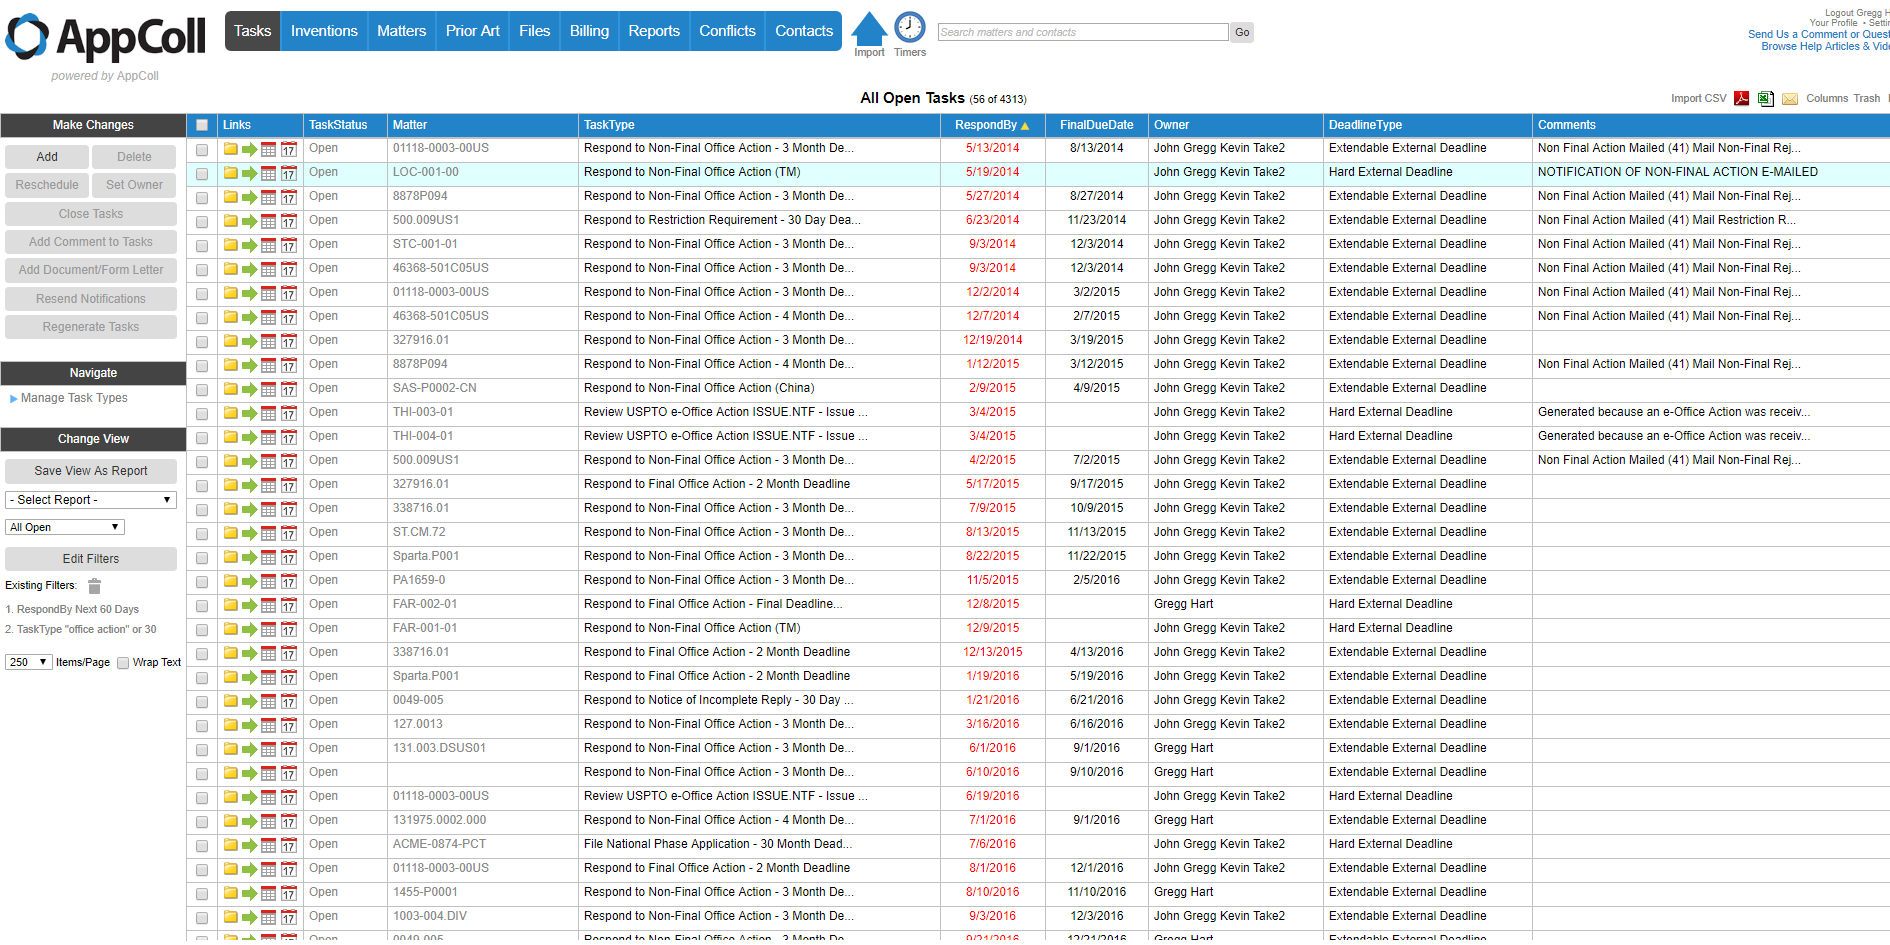Open the Timers clock icon
Image resolution: width=1890 pixels, height=945 pixels.
[909, 28]
